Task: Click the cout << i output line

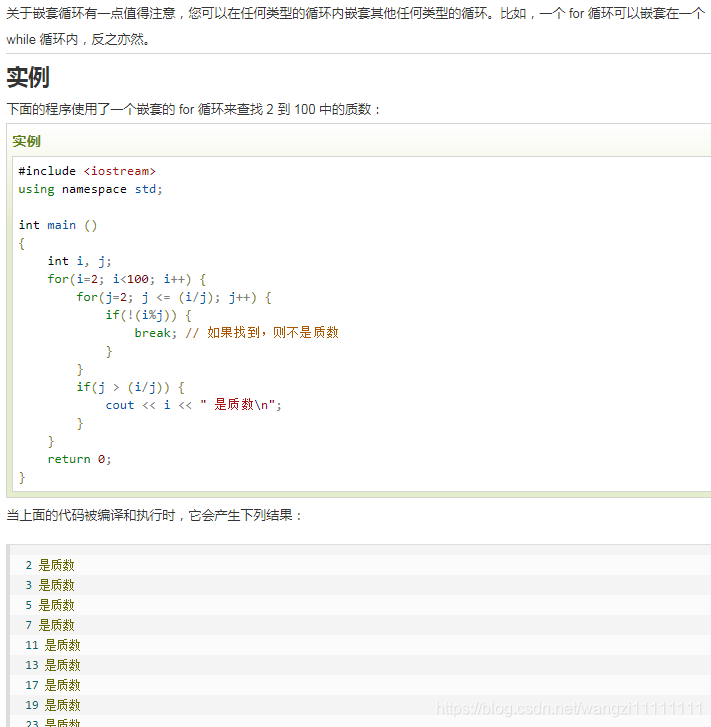Action: coord(193,405)
